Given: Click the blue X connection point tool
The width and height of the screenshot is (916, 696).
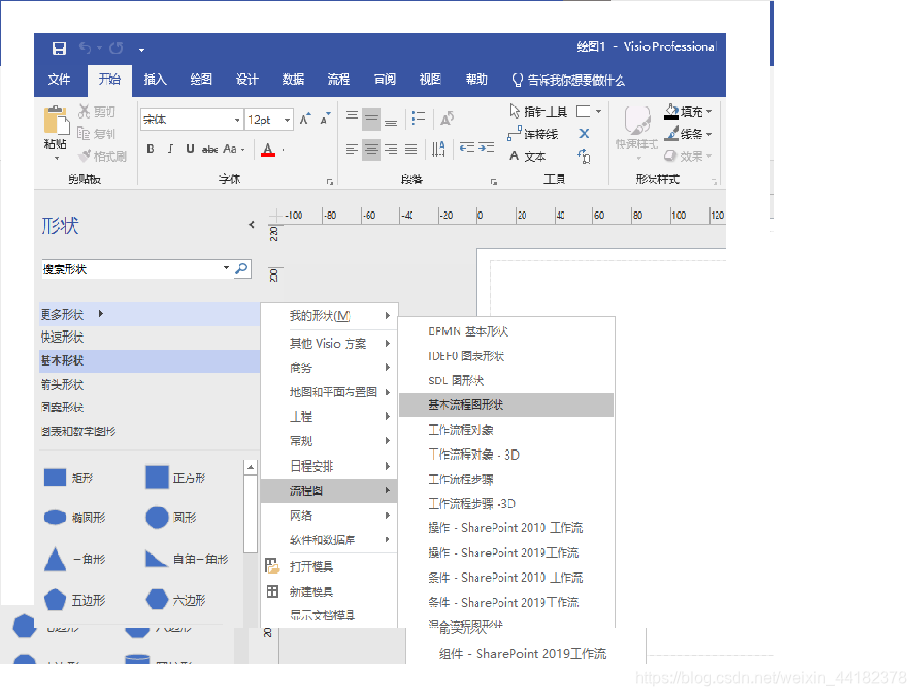Looking at the screenshot, I should tap(584, 134).
